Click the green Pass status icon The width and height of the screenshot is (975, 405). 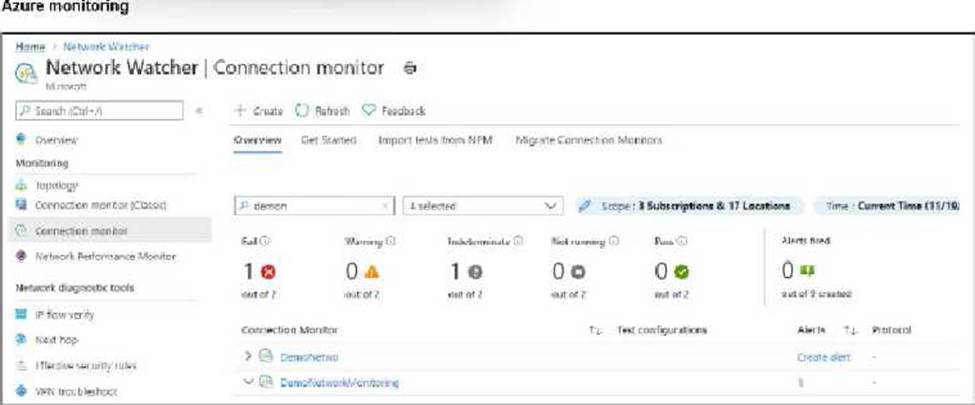click(x=682, y=272)
